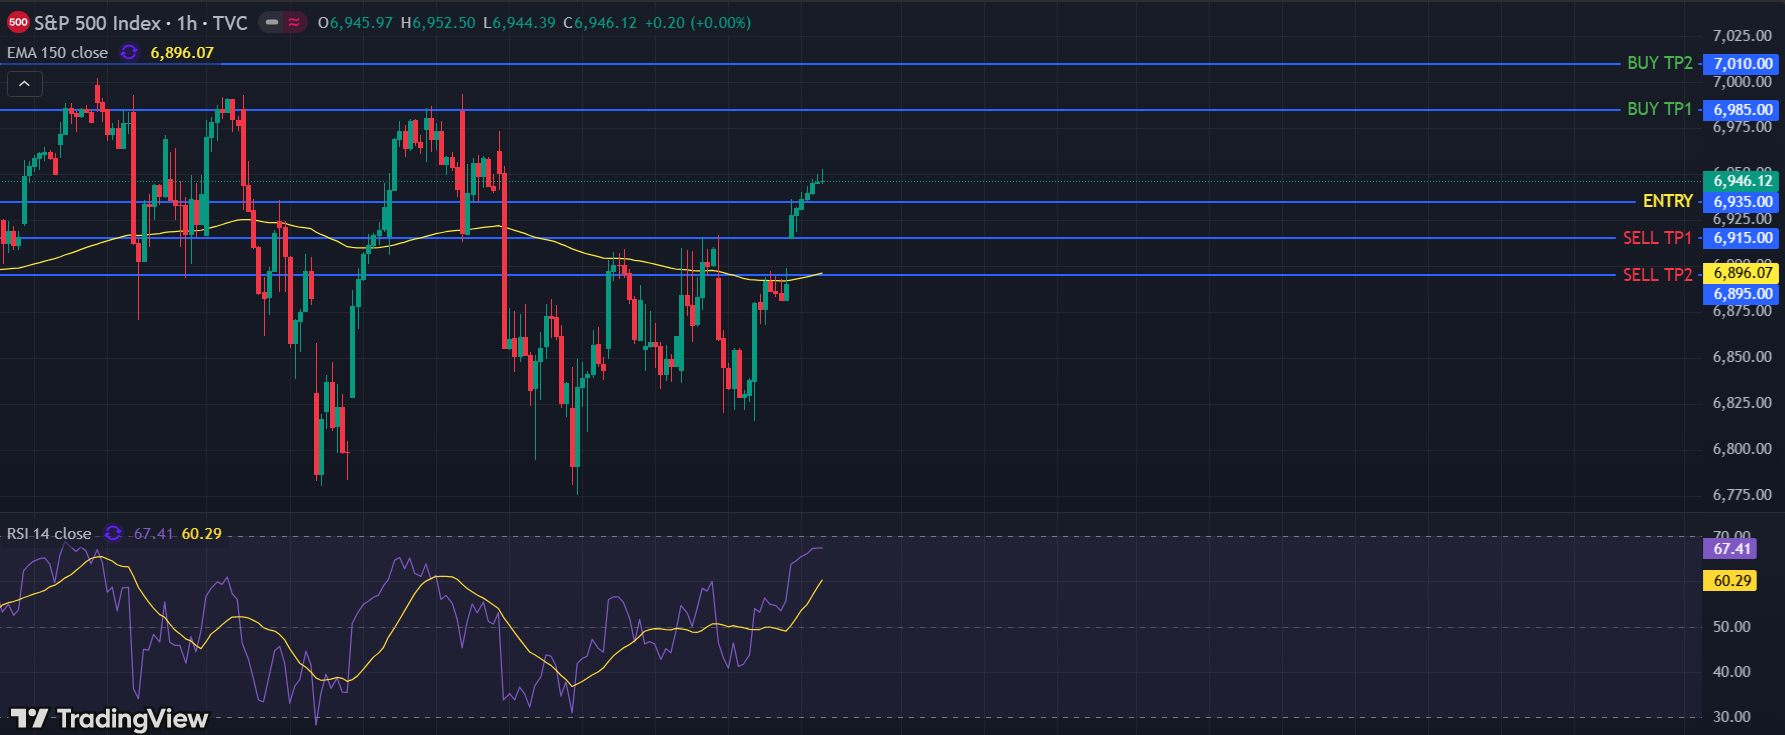Click the RSI 14 refresh icon

click(113, 533)
